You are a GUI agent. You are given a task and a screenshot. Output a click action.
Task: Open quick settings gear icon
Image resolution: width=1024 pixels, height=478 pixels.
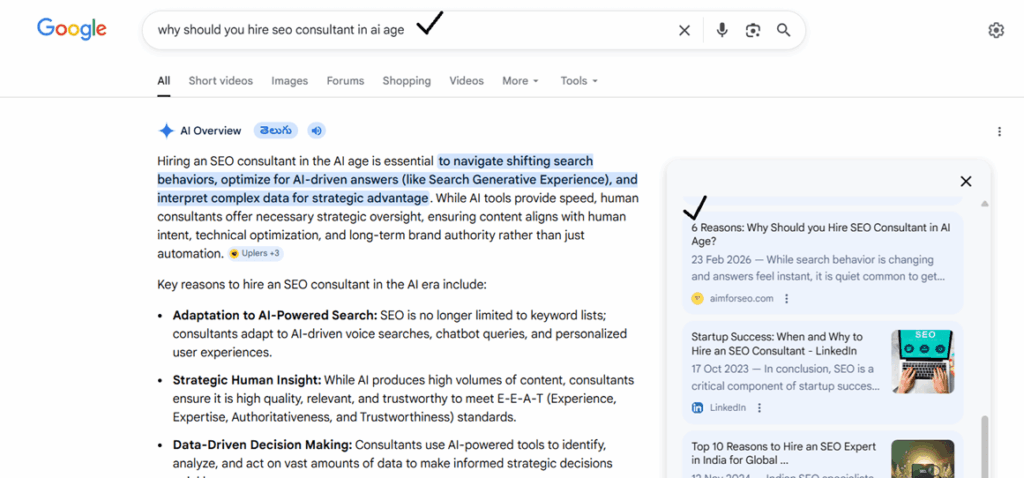(x=996, y=30)
